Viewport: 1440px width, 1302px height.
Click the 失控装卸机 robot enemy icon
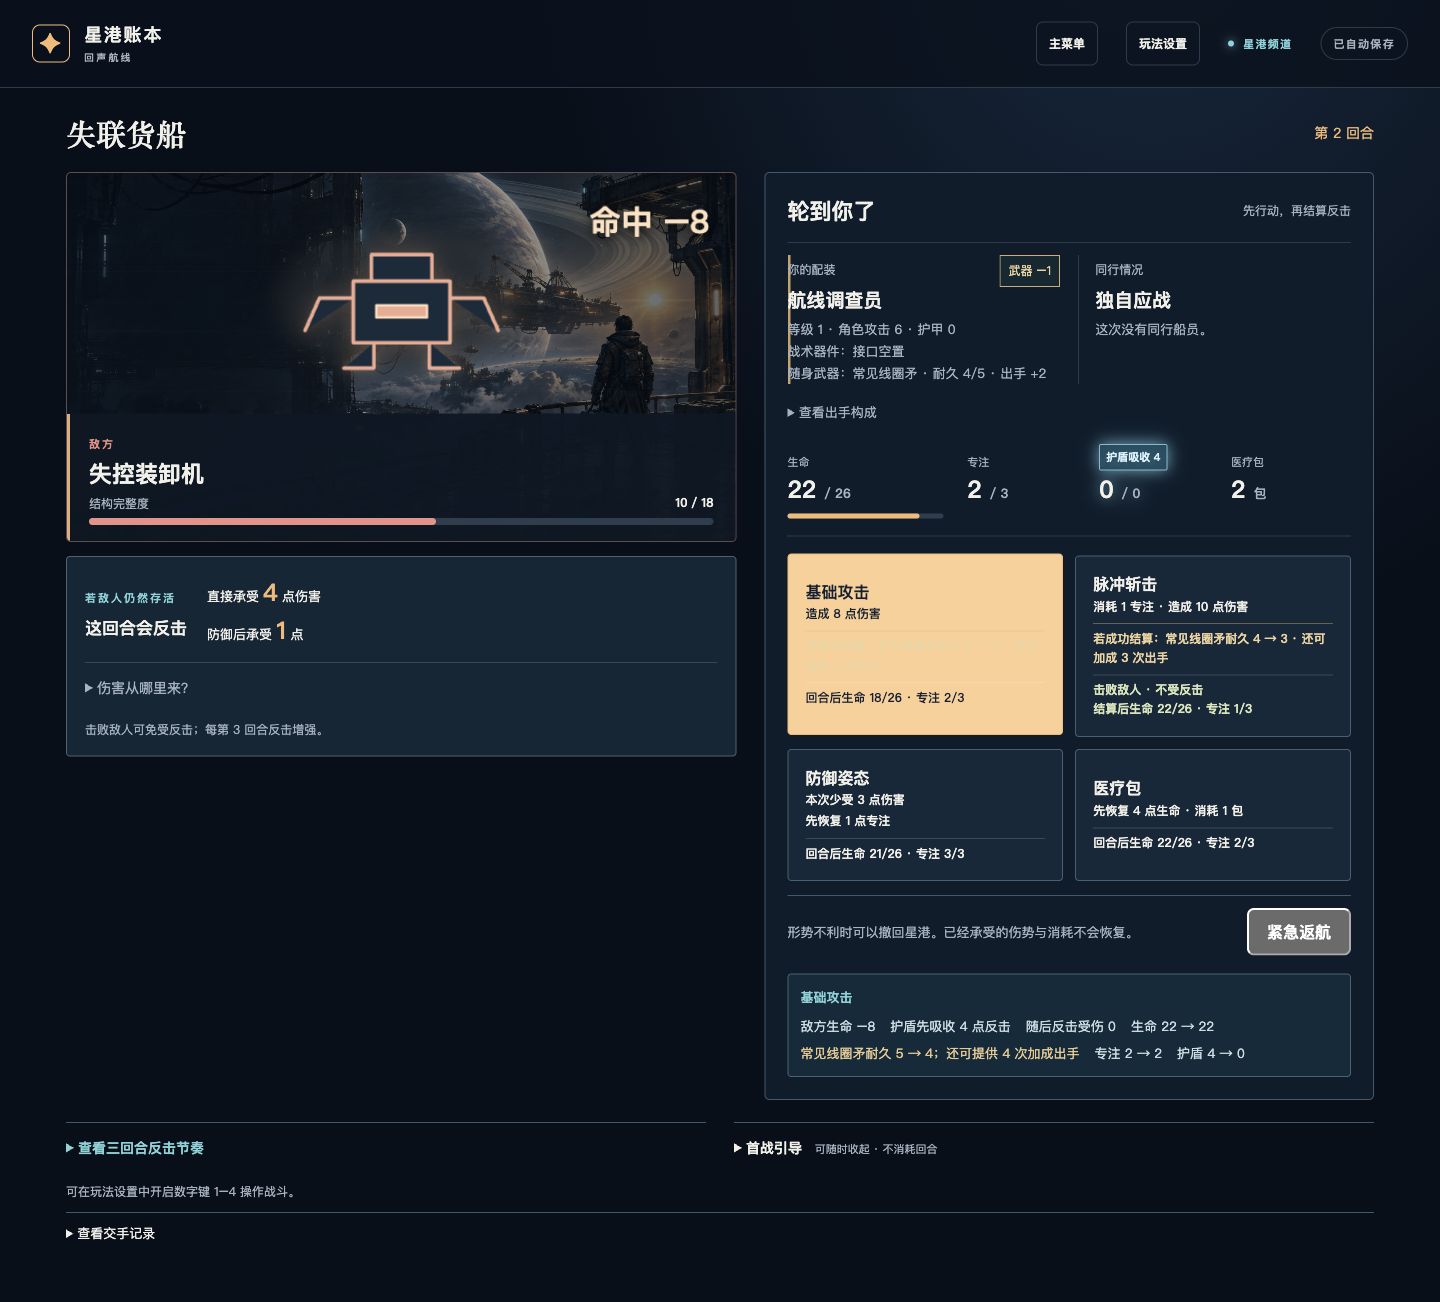tap(401, 311)
